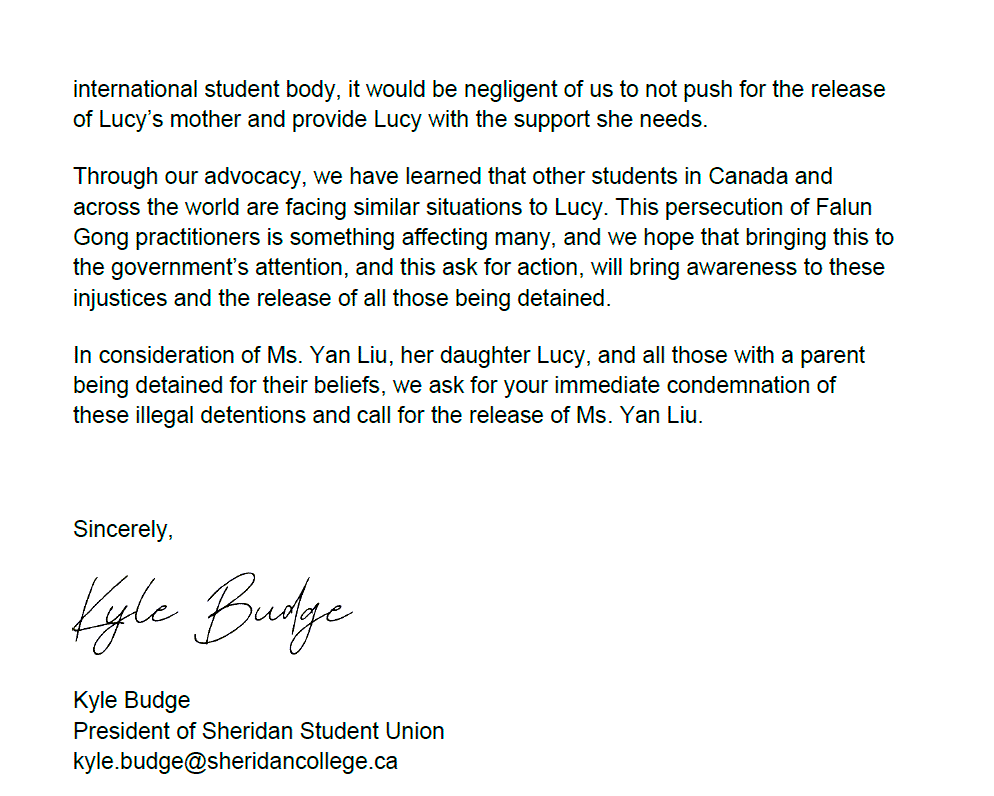This screenshot has width=994, height=796.
Task: Click the handwritten Kyle Budge signature
Action: pyautogui.click(x=211, y=608)
